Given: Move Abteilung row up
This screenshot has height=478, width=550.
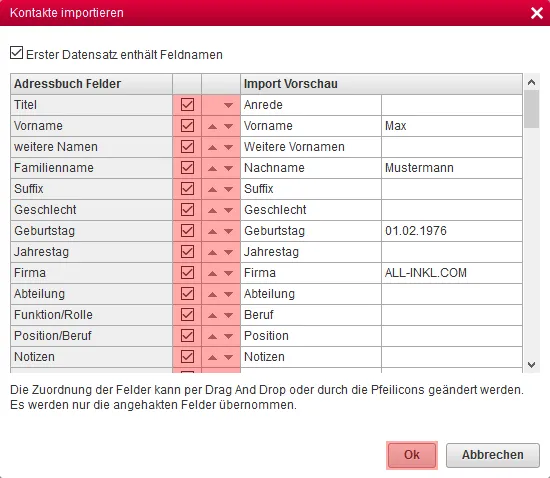Looking at the screenshot, I should pos(212,294).
